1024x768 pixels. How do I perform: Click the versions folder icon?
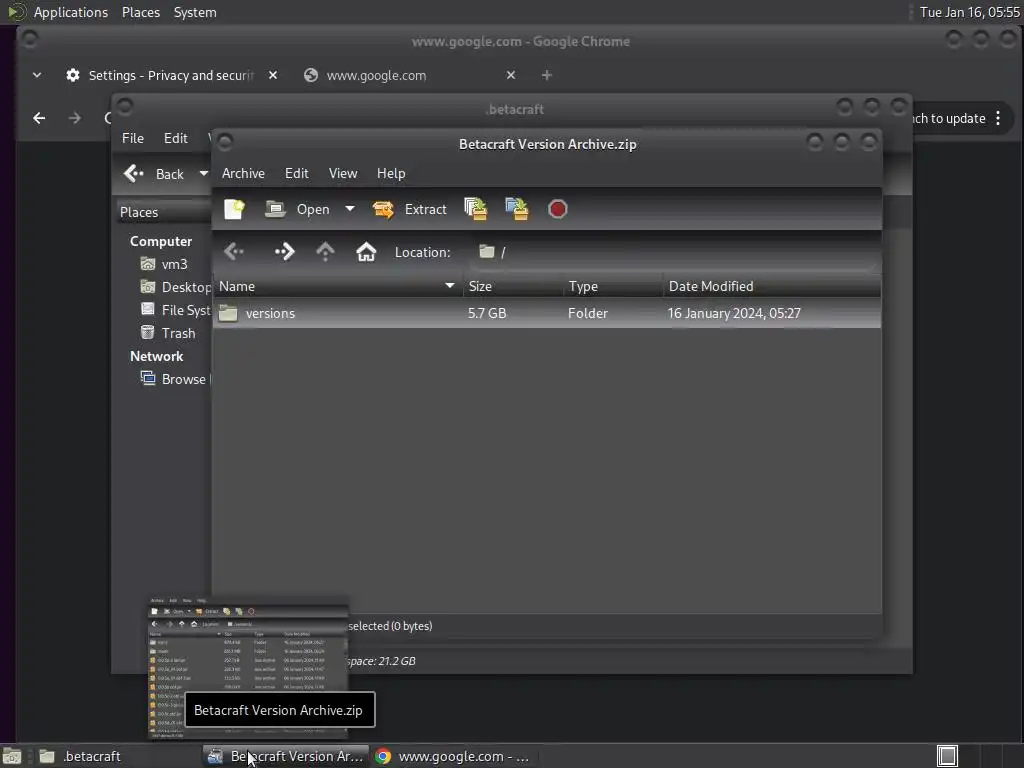228,313
